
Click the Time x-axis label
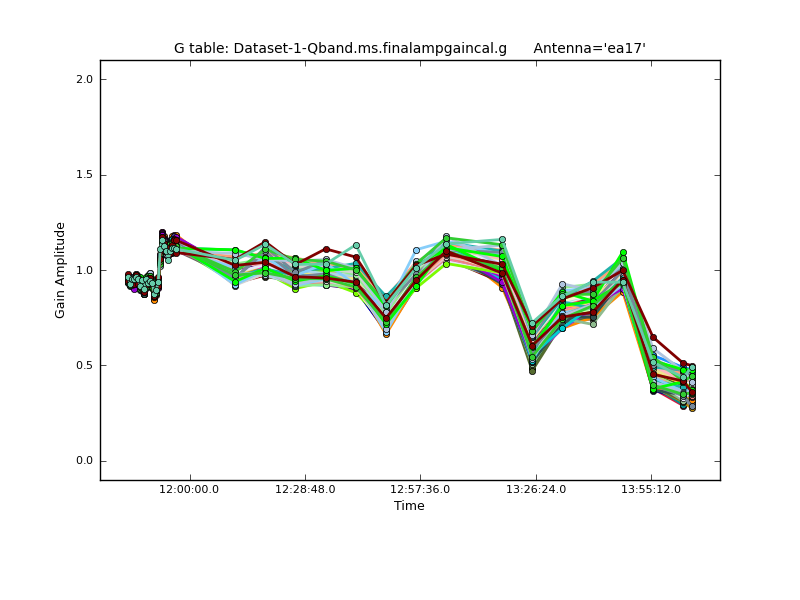pyautogui.click(x=409, y=506)
